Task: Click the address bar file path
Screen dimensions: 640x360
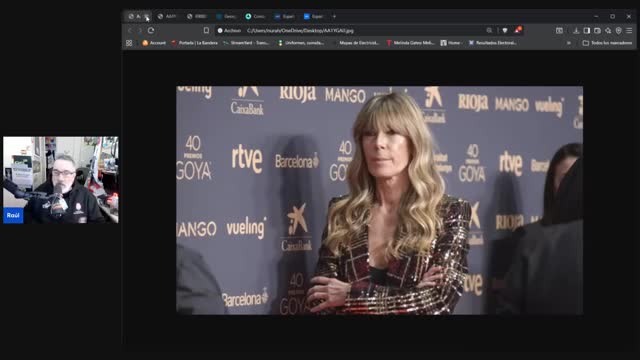Action: click(300, 31)
